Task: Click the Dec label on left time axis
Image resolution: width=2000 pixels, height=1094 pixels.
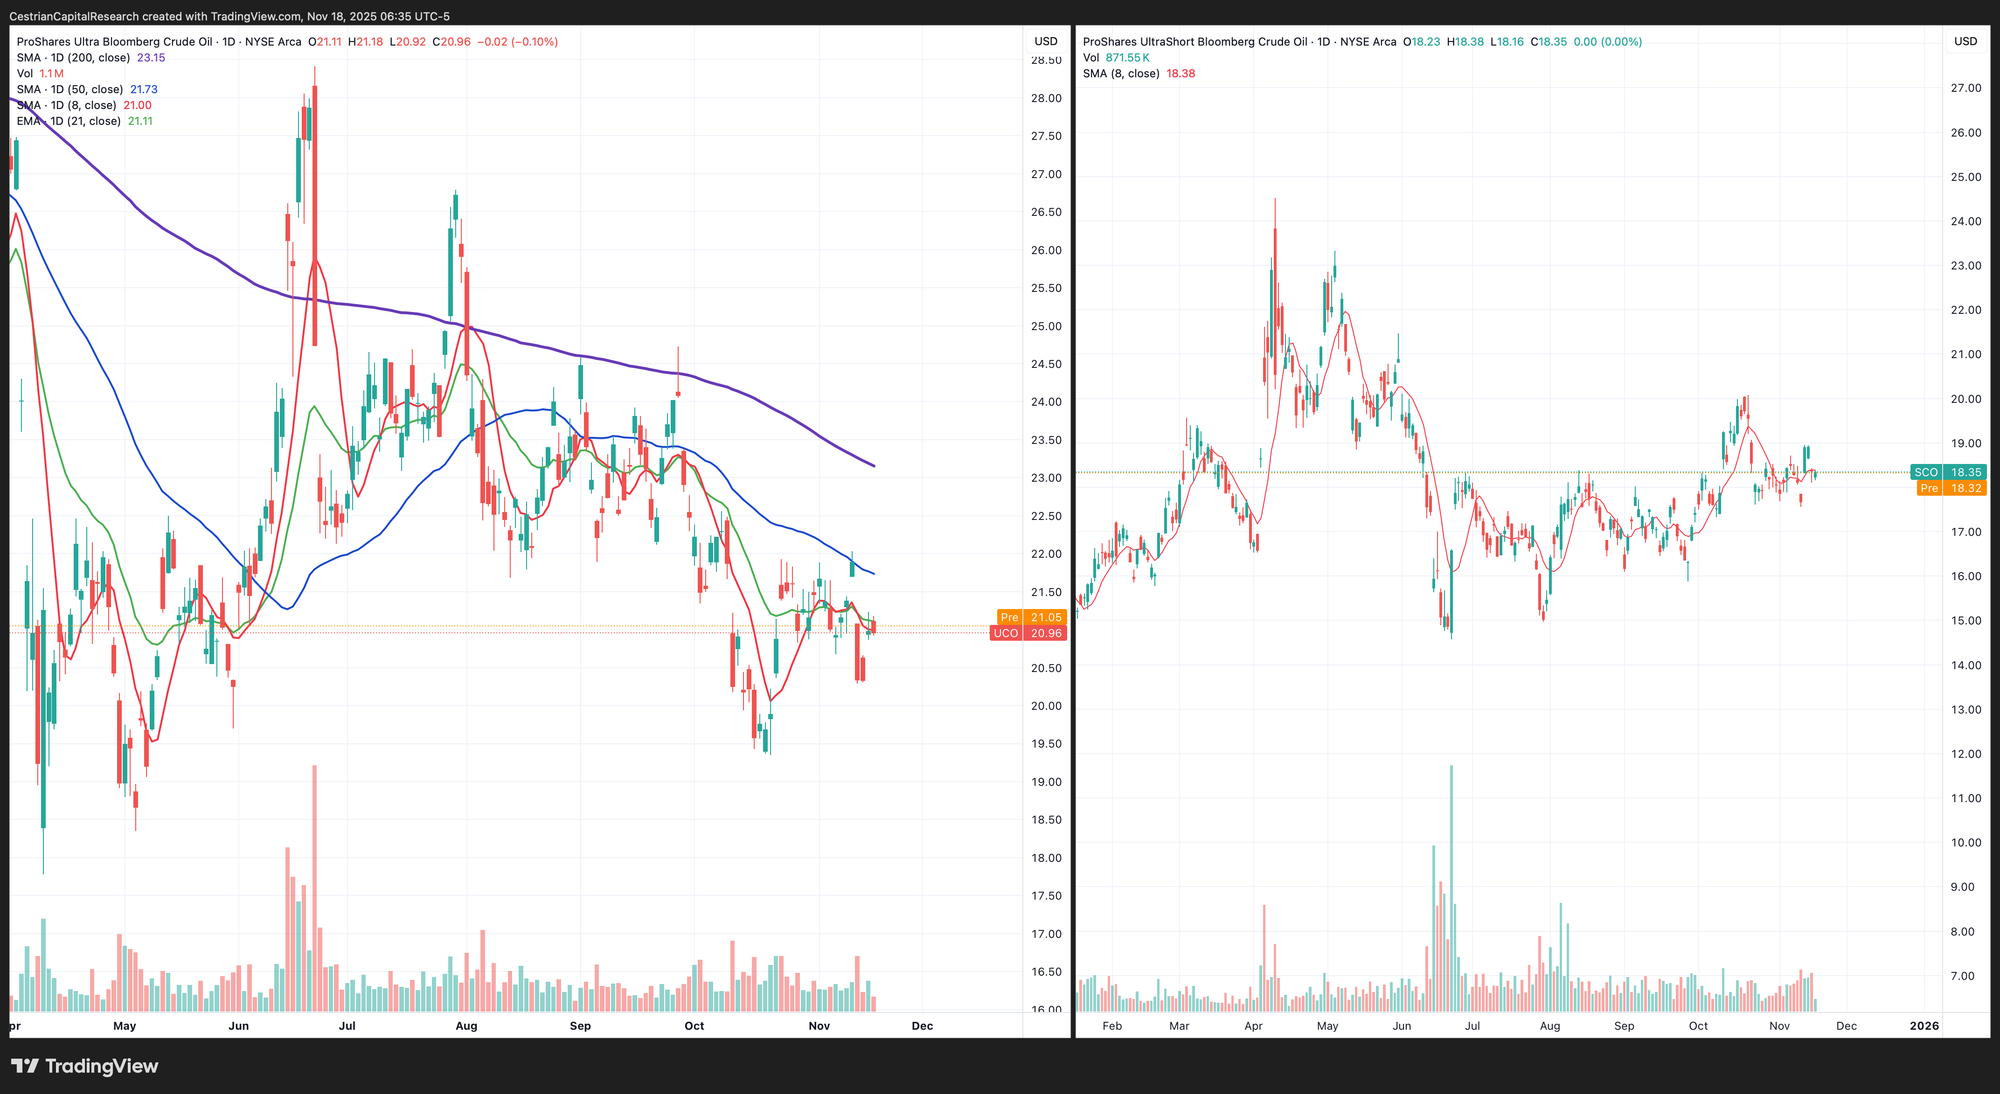Action: 922,1026
